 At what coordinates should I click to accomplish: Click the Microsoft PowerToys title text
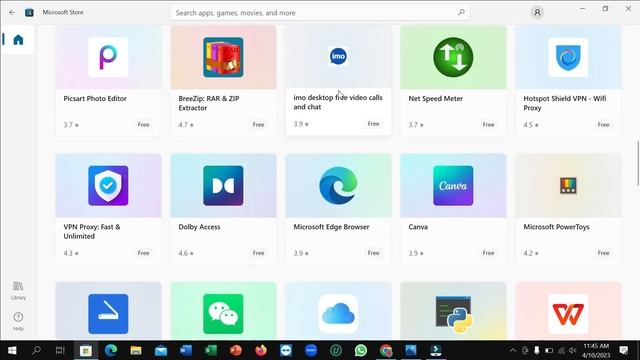[x=556, y=227]
